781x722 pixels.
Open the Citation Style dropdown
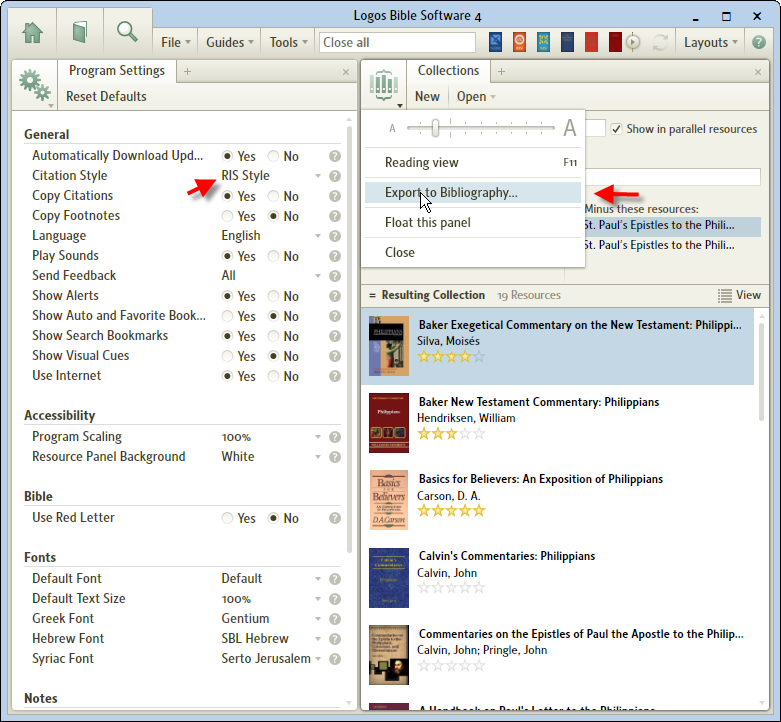(x=271, y=176)
